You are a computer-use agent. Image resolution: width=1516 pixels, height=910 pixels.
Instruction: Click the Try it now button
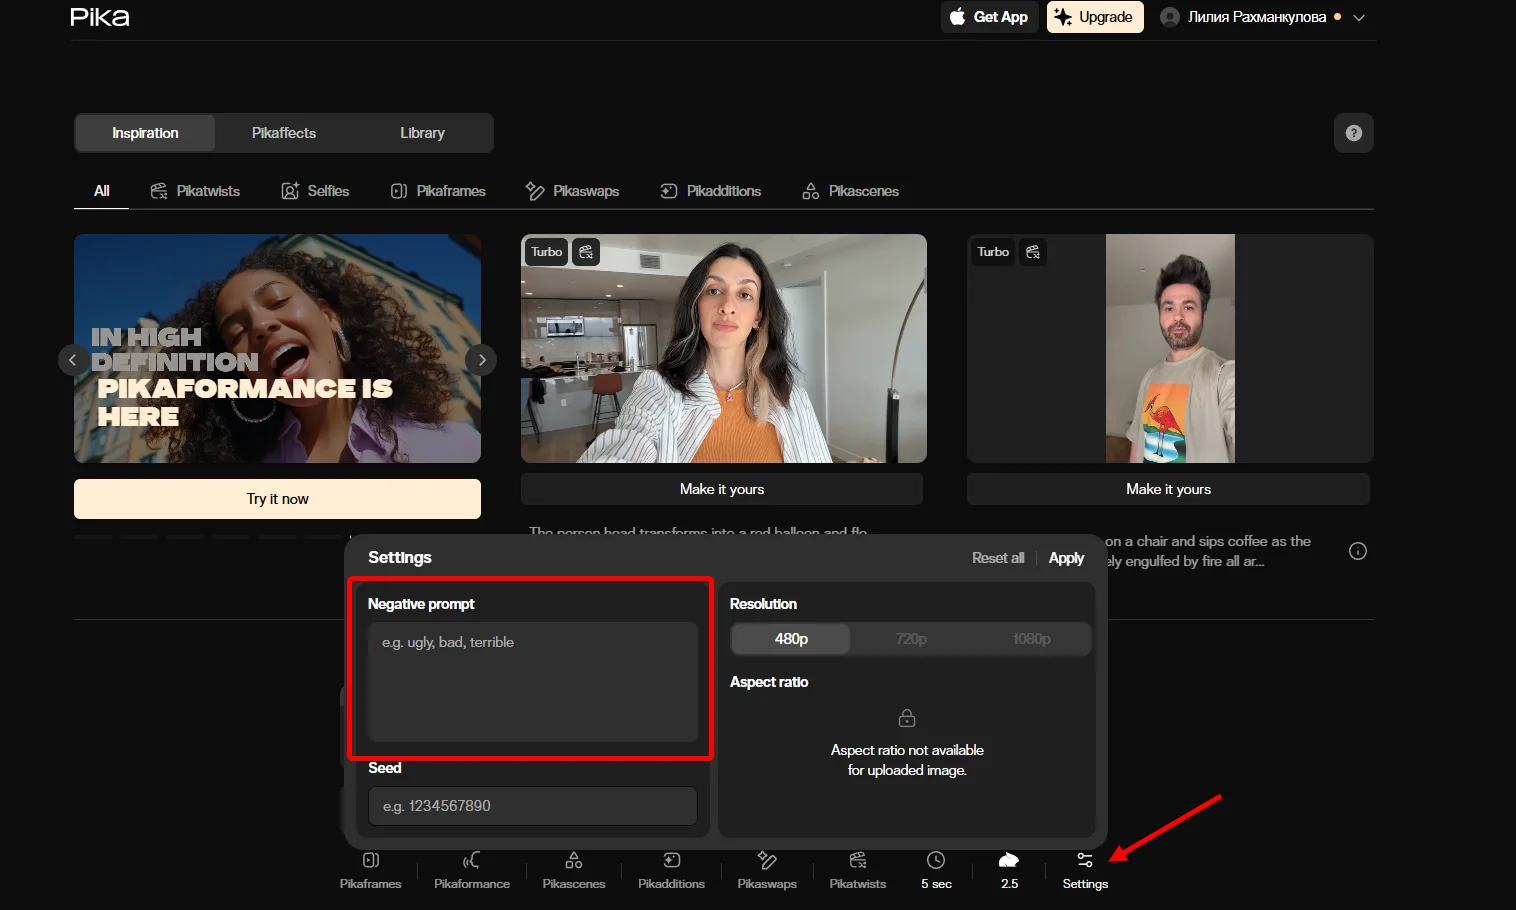pos(277,499)
